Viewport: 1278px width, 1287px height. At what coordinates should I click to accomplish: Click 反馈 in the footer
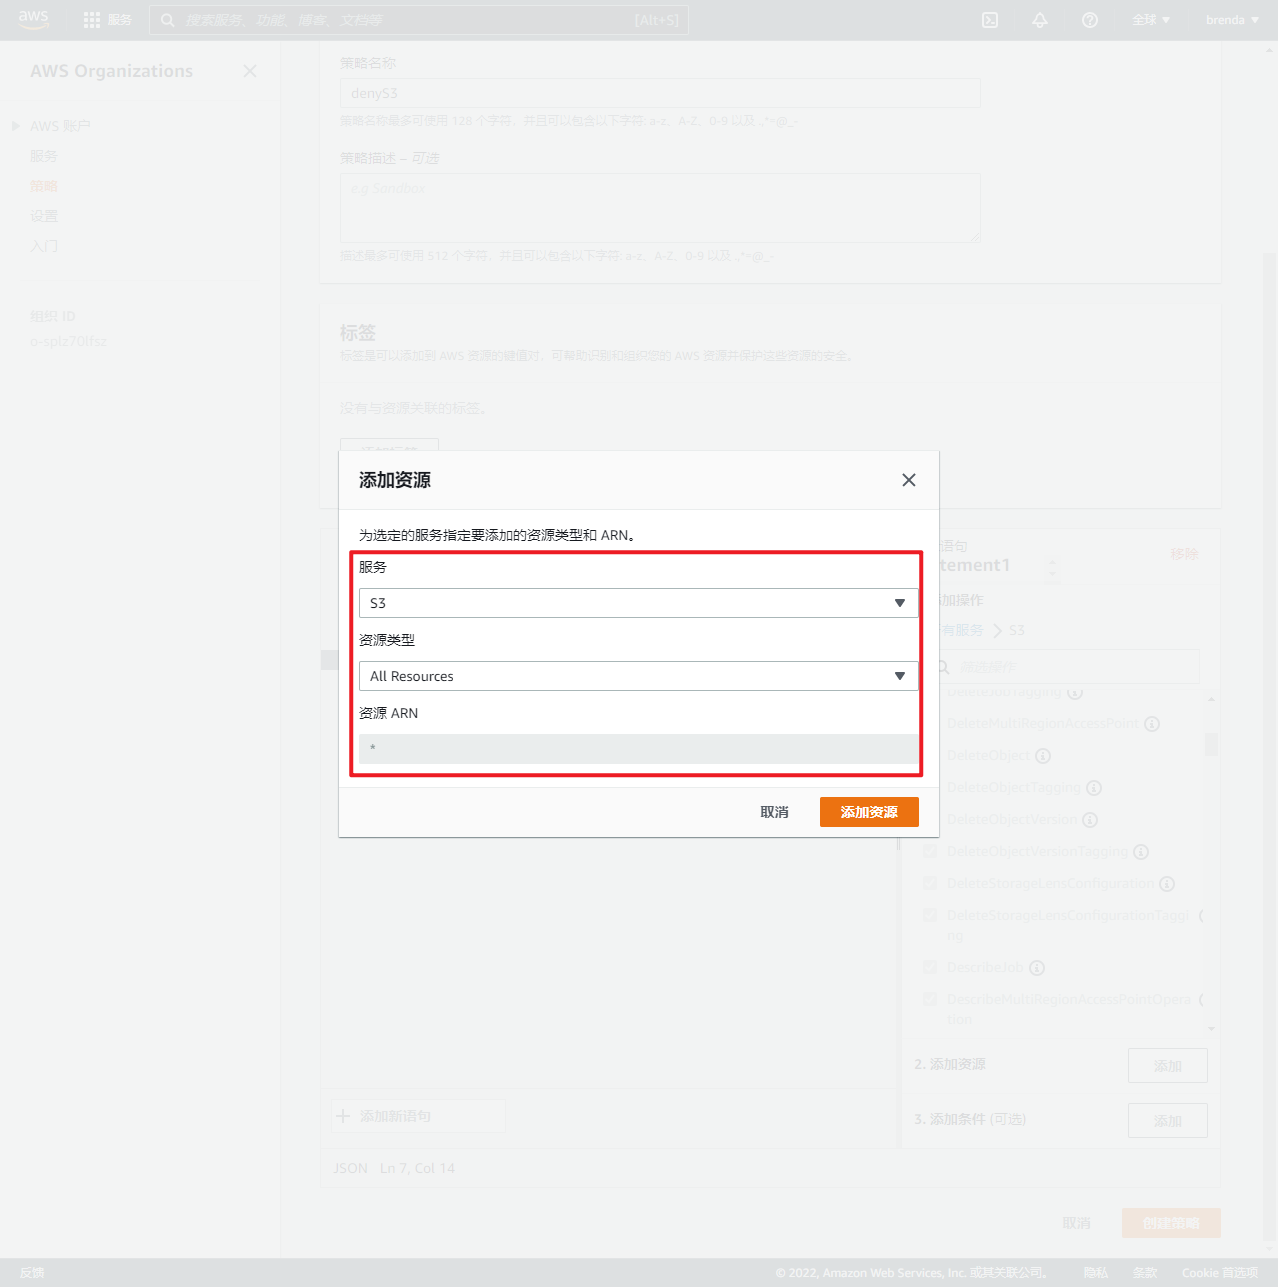pyautogui.click(x=32, y=1273)
